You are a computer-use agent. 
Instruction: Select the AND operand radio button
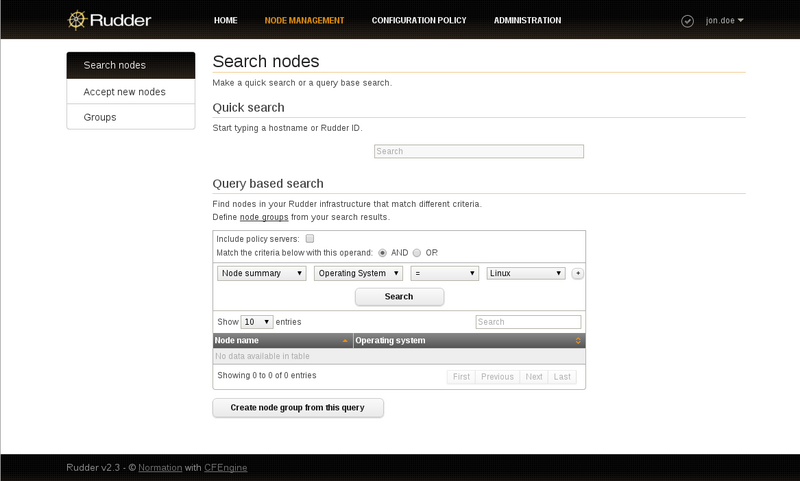coord(382,253)
